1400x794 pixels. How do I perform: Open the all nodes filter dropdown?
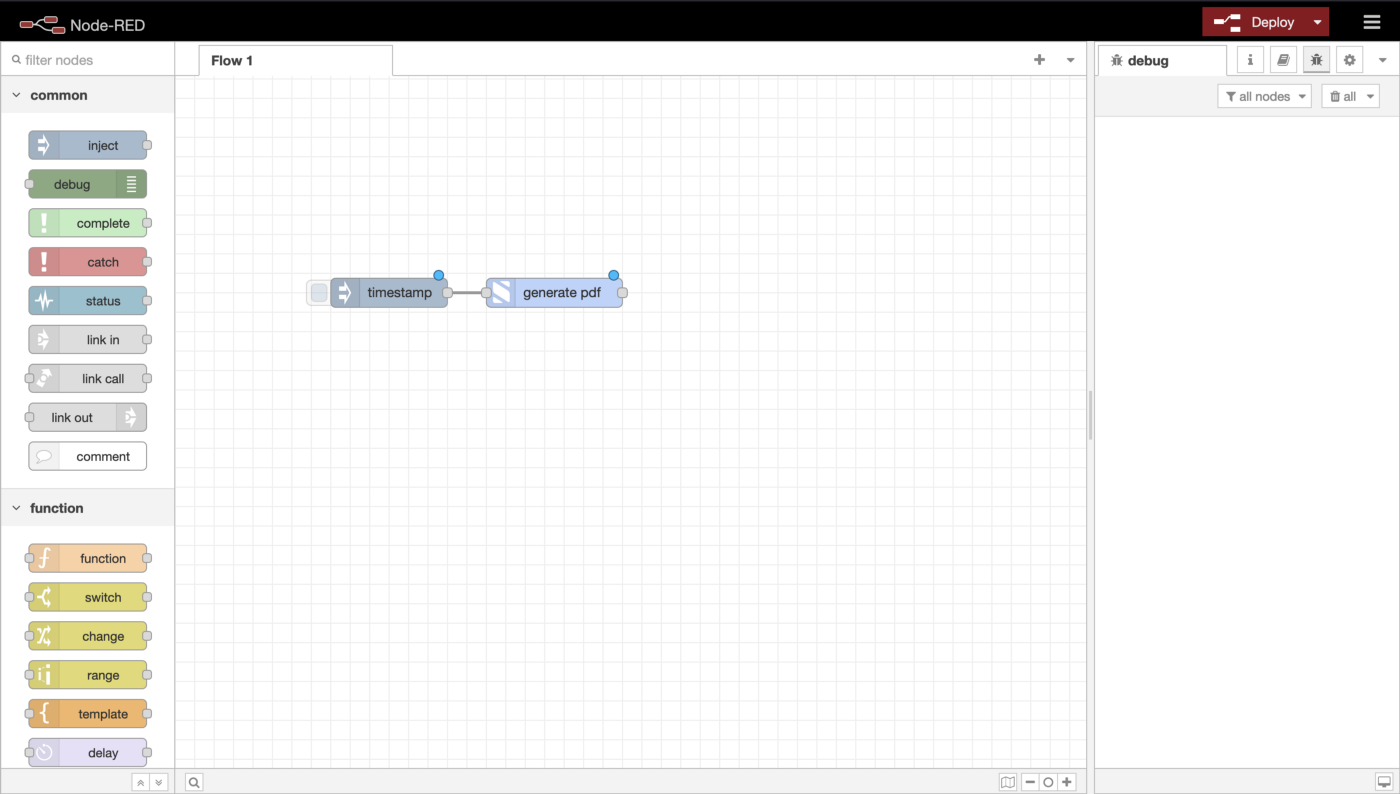[x=1264, y=96]
